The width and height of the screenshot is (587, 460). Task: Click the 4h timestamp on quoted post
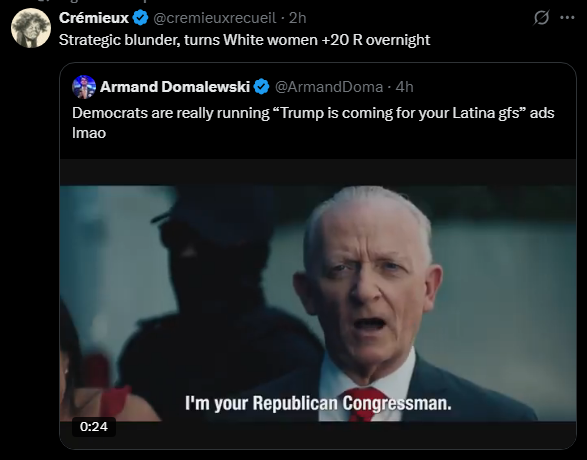coord(404,87)
